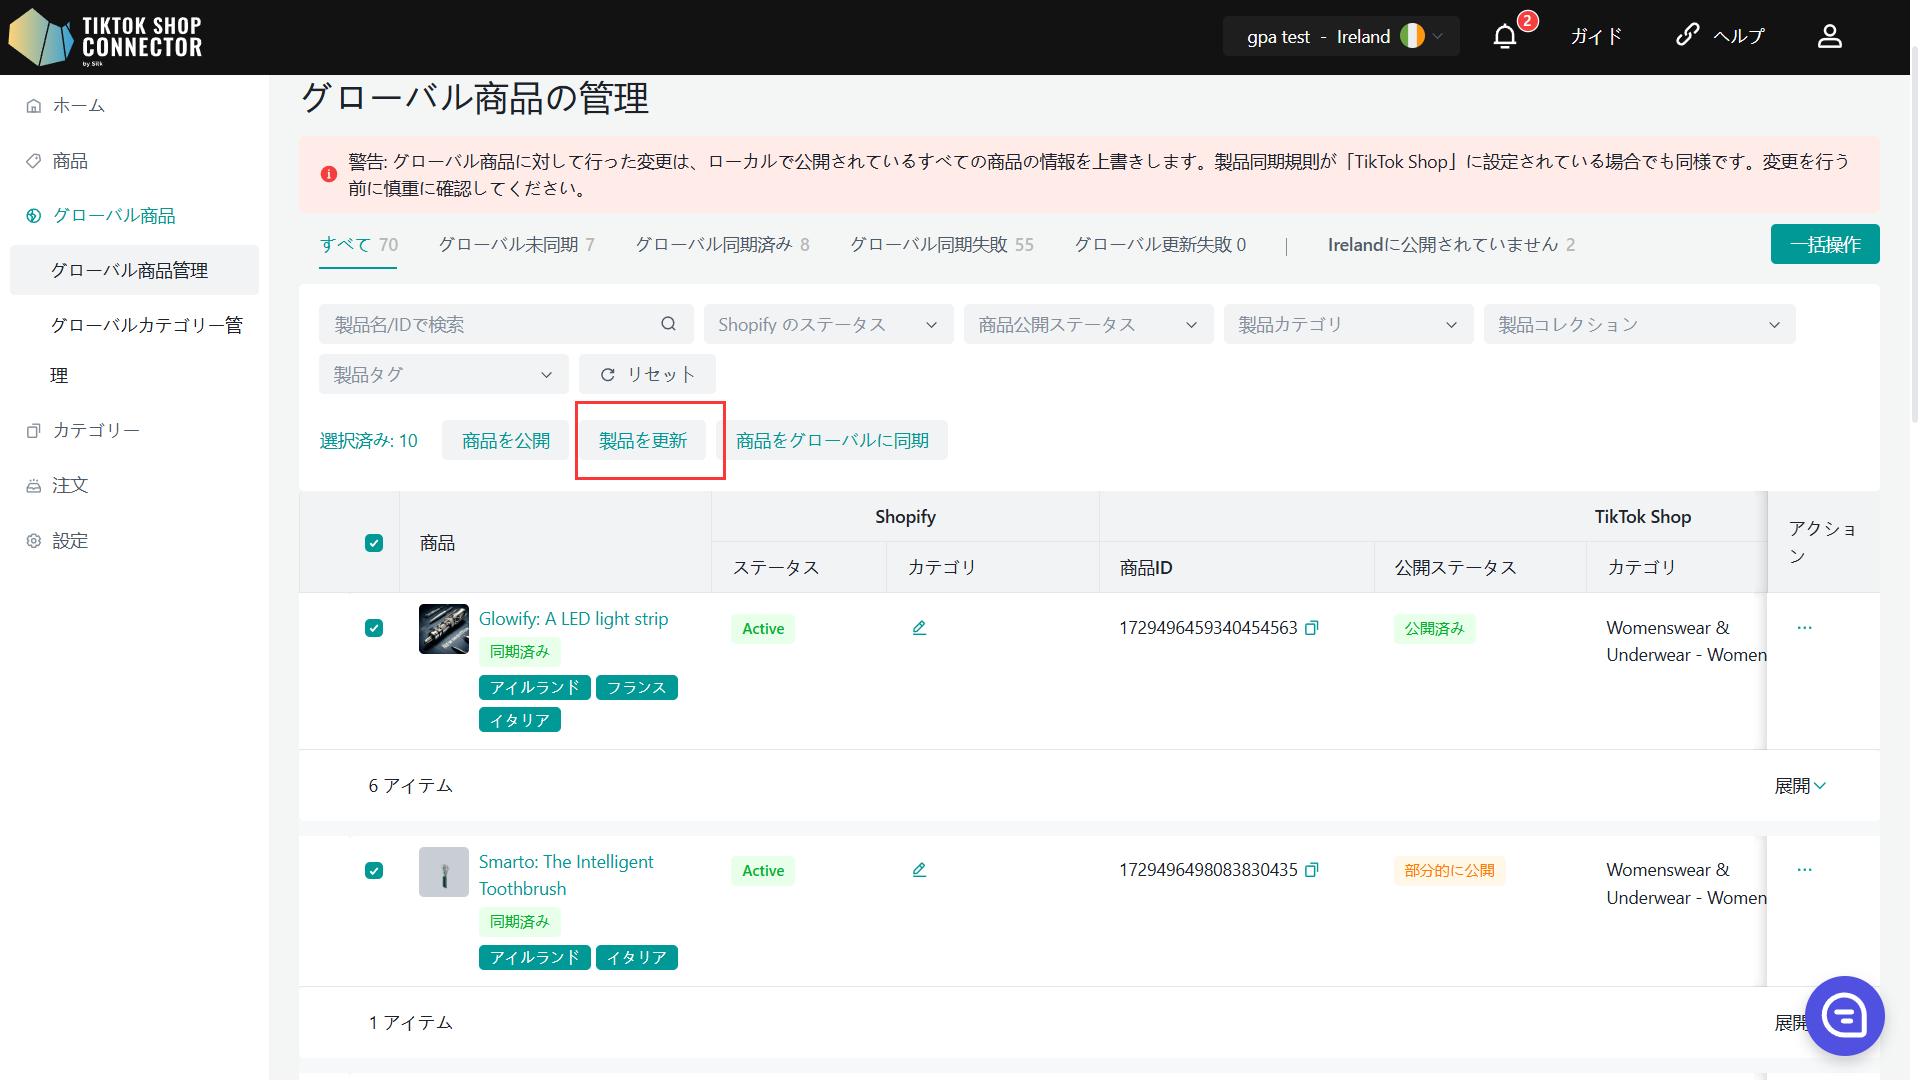Viewport: 1920px width, 1080px height.
Task: Click the 製品を更新 button
Action: 643,441
